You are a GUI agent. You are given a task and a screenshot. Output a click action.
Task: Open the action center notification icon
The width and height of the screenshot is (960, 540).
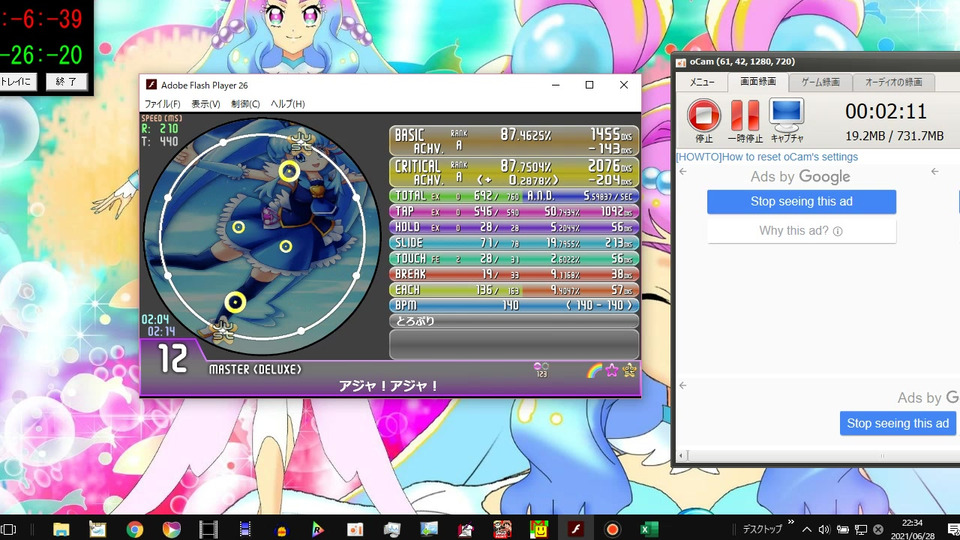tap(953, 530)
